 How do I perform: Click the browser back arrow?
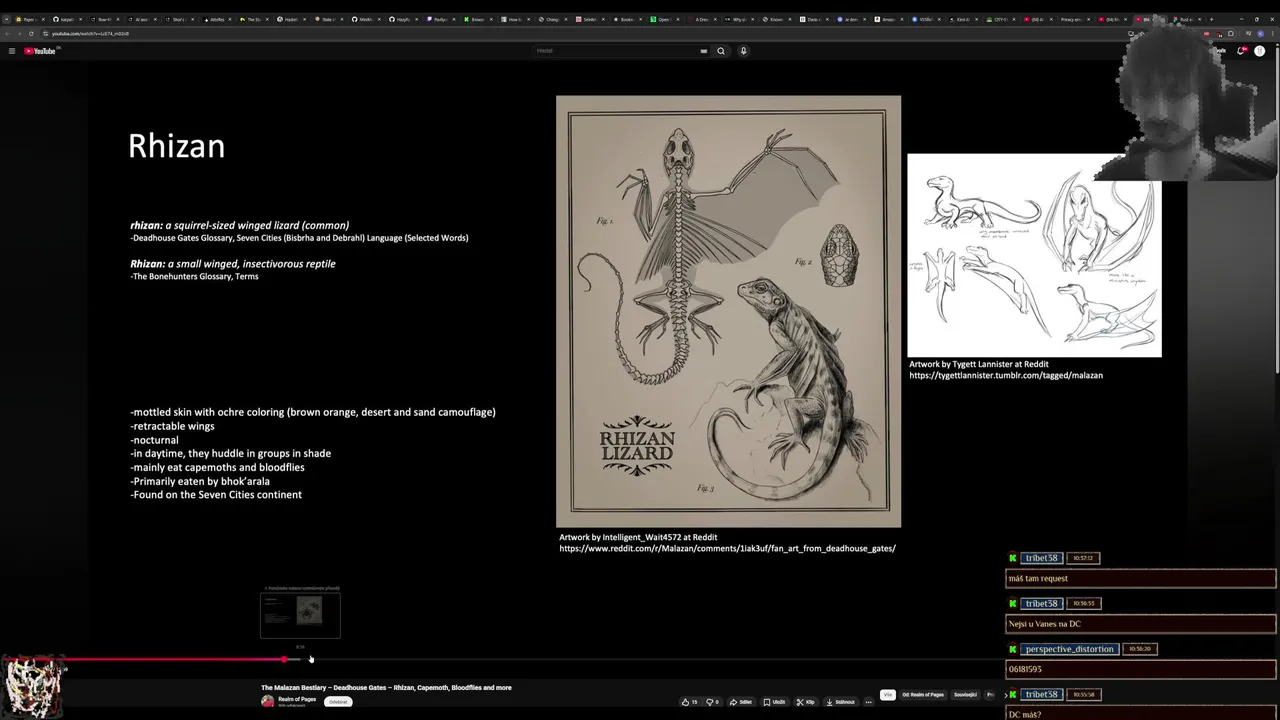tap(8, 33)
